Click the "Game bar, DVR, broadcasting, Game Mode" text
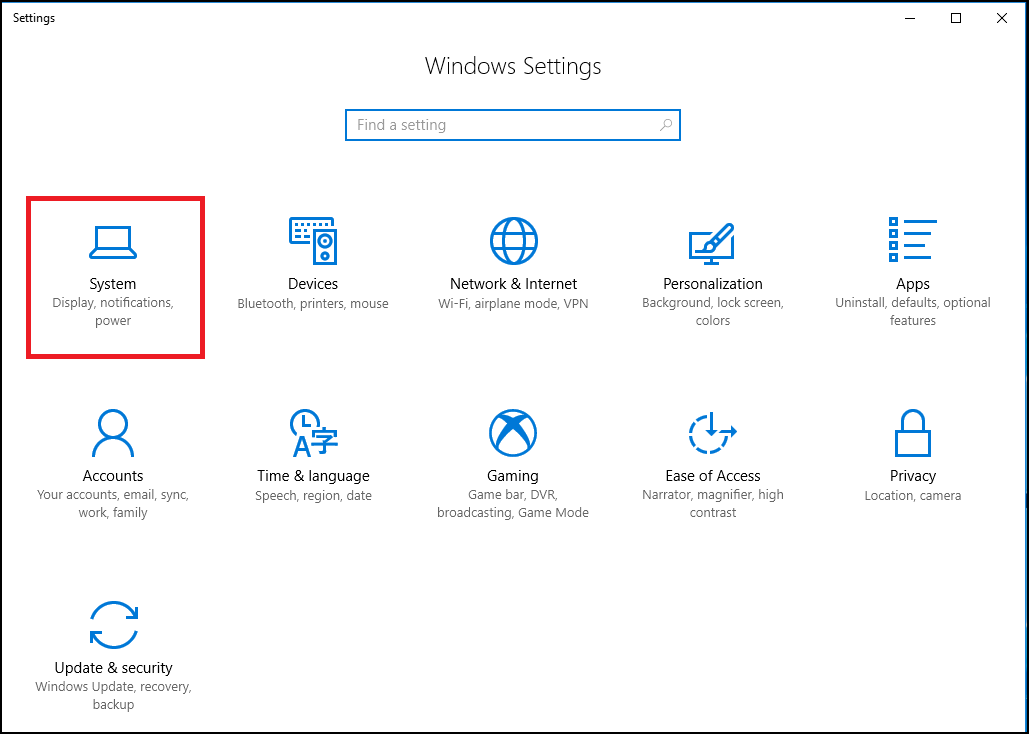The width and height of the screenshot is (1029, 734). (x=513, y=504)
